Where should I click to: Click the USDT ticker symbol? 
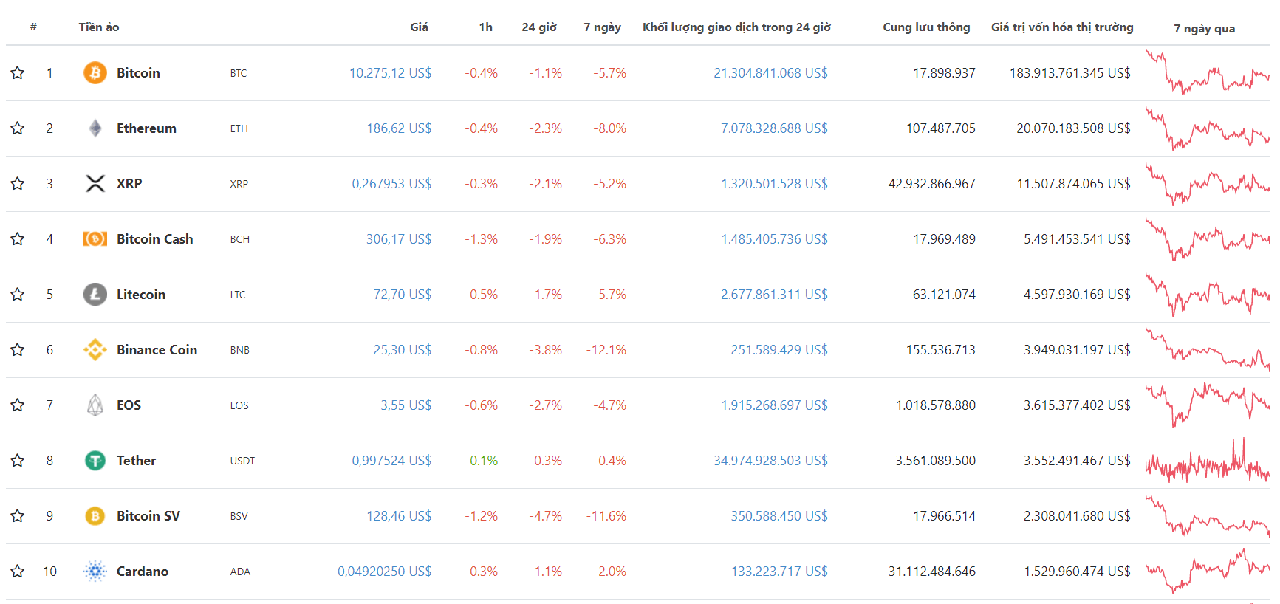240,461
